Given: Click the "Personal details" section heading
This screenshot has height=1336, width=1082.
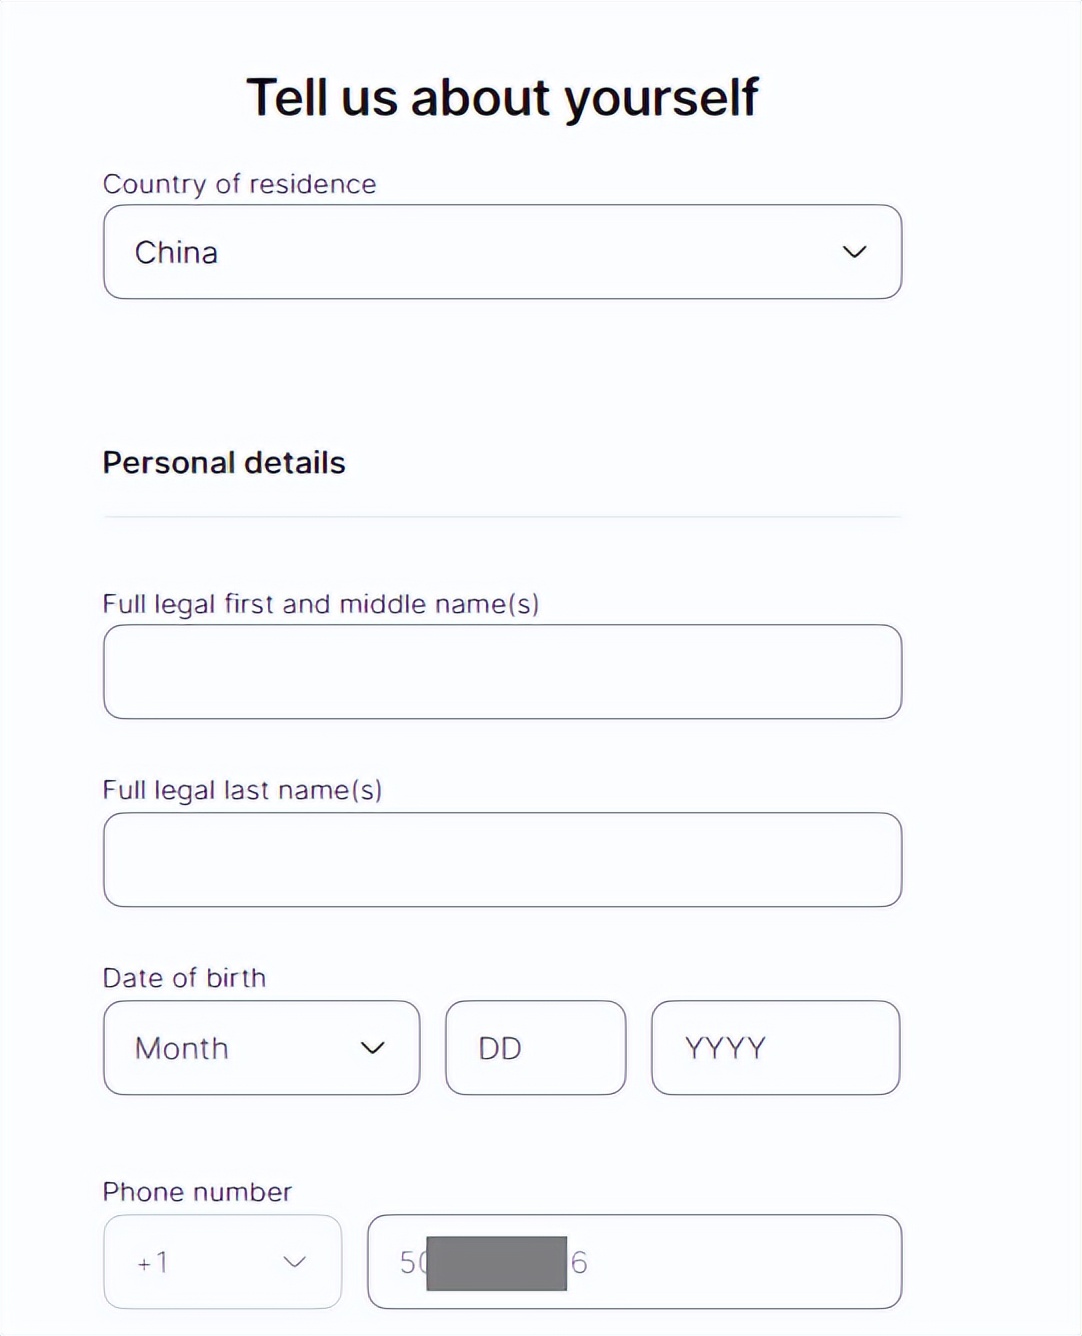Looking at the screenshot, I should (224, 463).
